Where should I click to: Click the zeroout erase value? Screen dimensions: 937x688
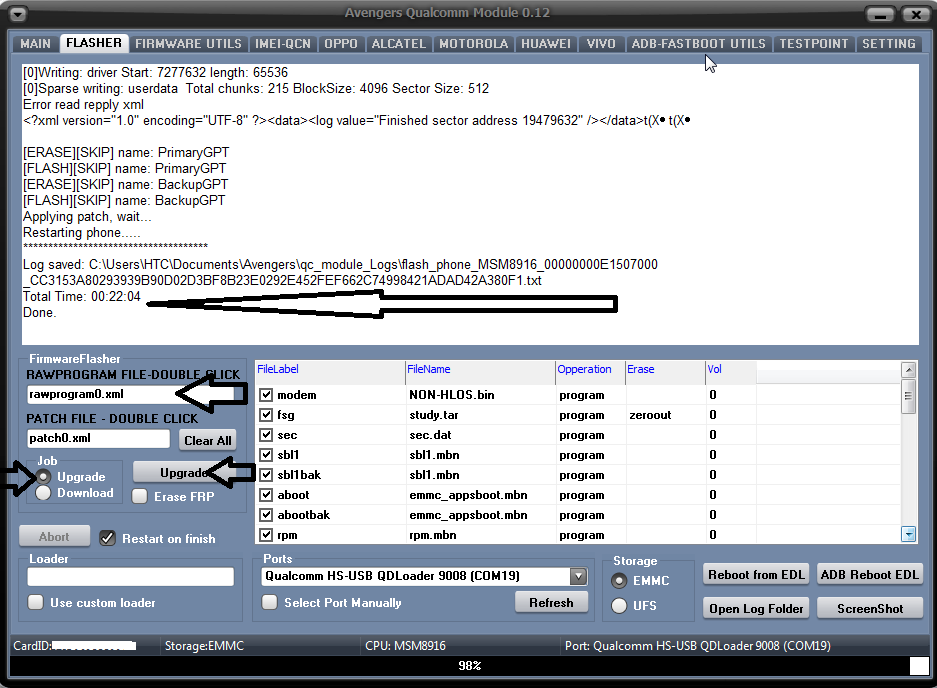click(650, 415)
